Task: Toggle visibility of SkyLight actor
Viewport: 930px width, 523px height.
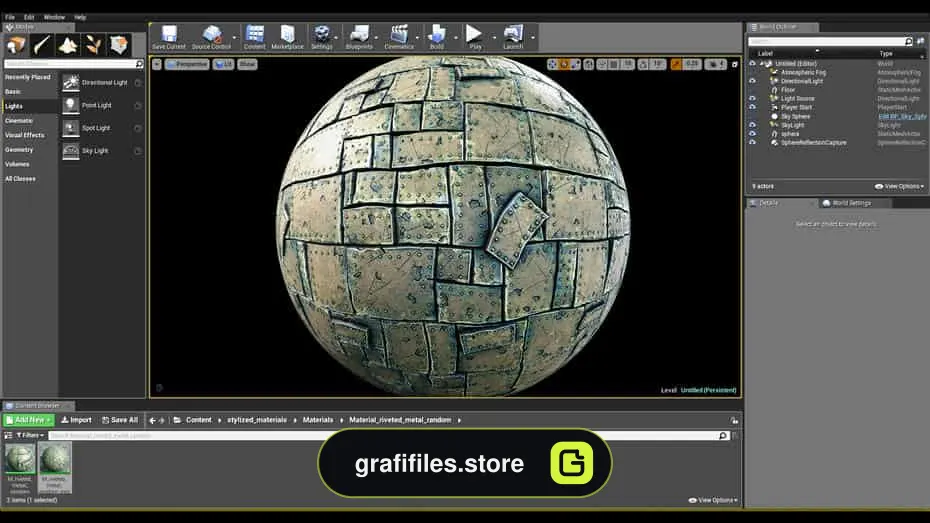Action: (x=753, y=125)
